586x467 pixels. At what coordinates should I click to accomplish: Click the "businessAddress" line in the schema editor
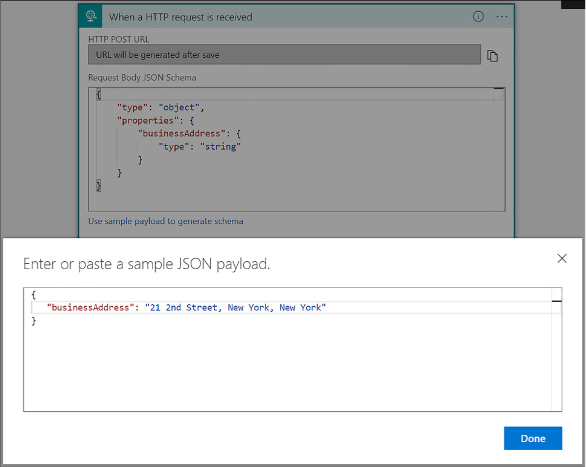click(x=189, y=134)
